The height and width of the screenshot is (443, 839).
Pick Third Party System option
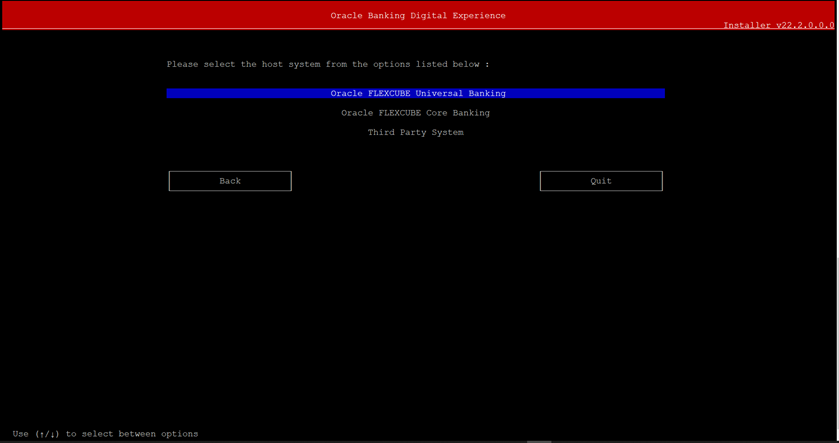click(415, 132)
